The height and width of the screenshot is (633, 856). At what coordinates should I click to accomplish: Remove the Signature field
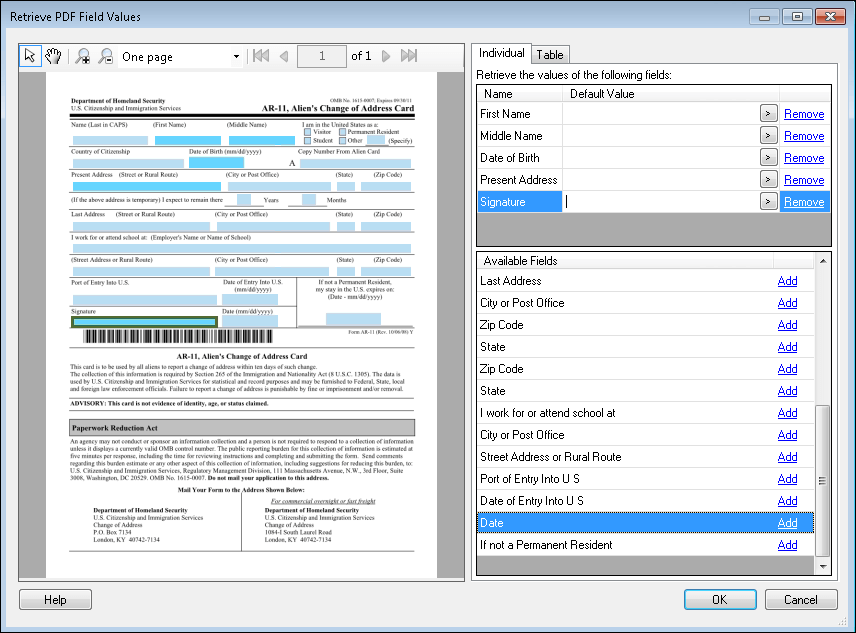tap(804, 202)
